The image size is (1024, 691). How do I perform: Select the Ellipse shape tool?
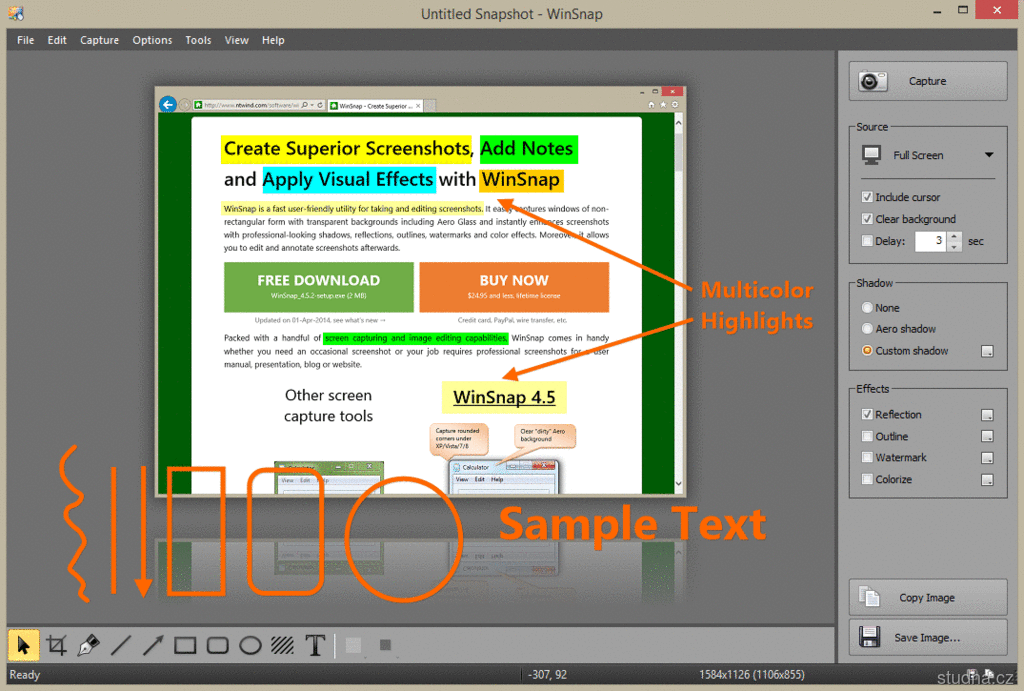pyautogui.click(x=250, y=645)
